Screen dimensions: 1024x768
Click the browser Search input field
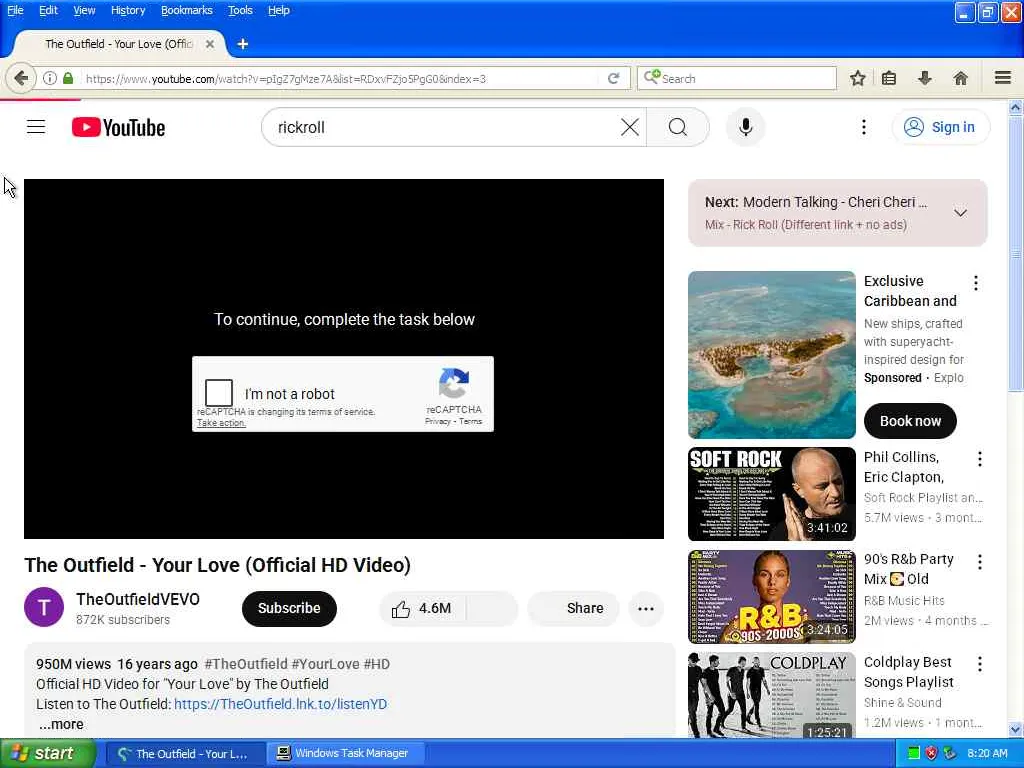click(x=737, y=78)
